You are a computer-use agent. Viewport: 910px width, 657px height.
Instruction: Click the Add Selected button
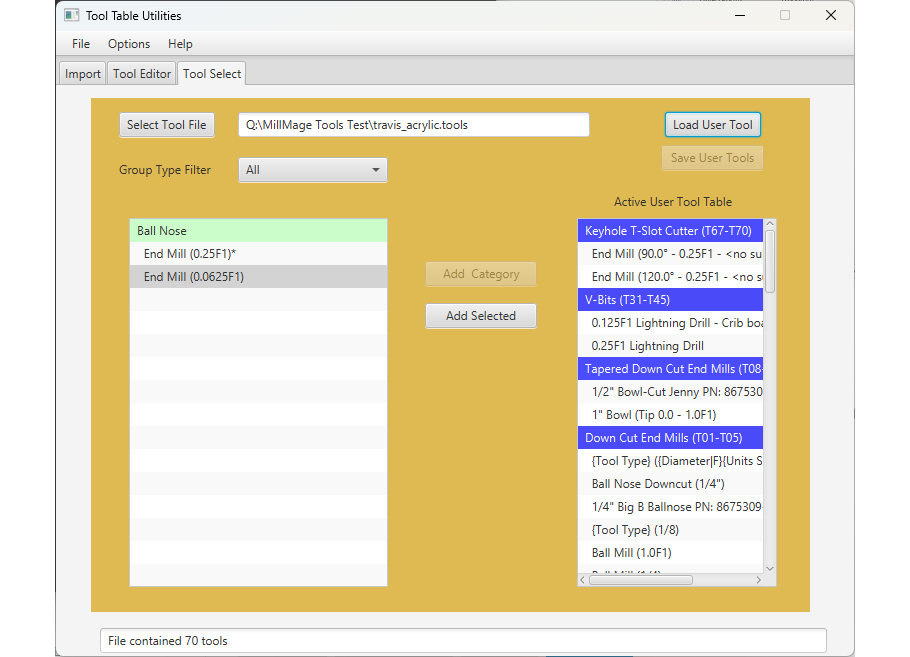tap(481, 315)
